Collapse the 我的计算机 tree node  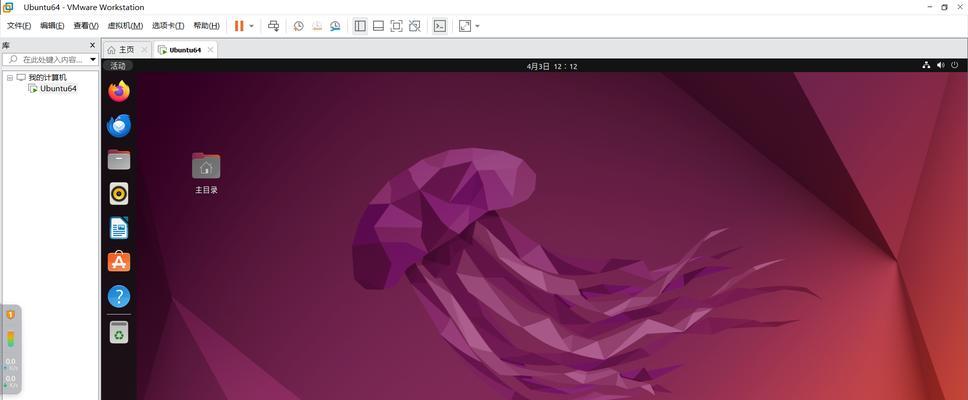(x=10, y=78)
